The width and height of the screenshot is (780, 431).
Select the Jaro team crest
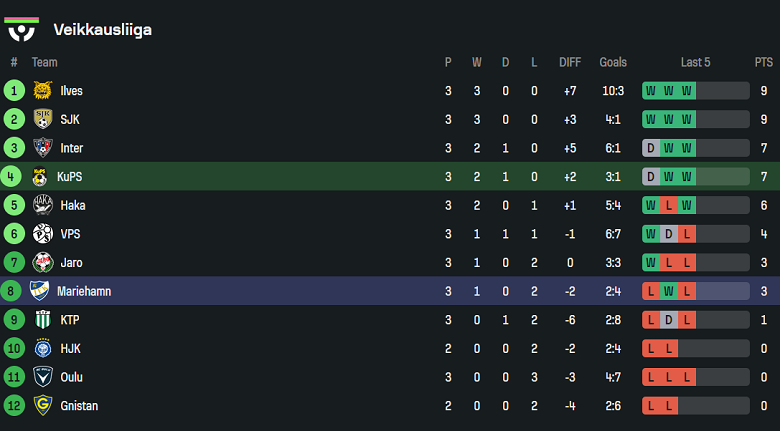(x=43, y=262)
